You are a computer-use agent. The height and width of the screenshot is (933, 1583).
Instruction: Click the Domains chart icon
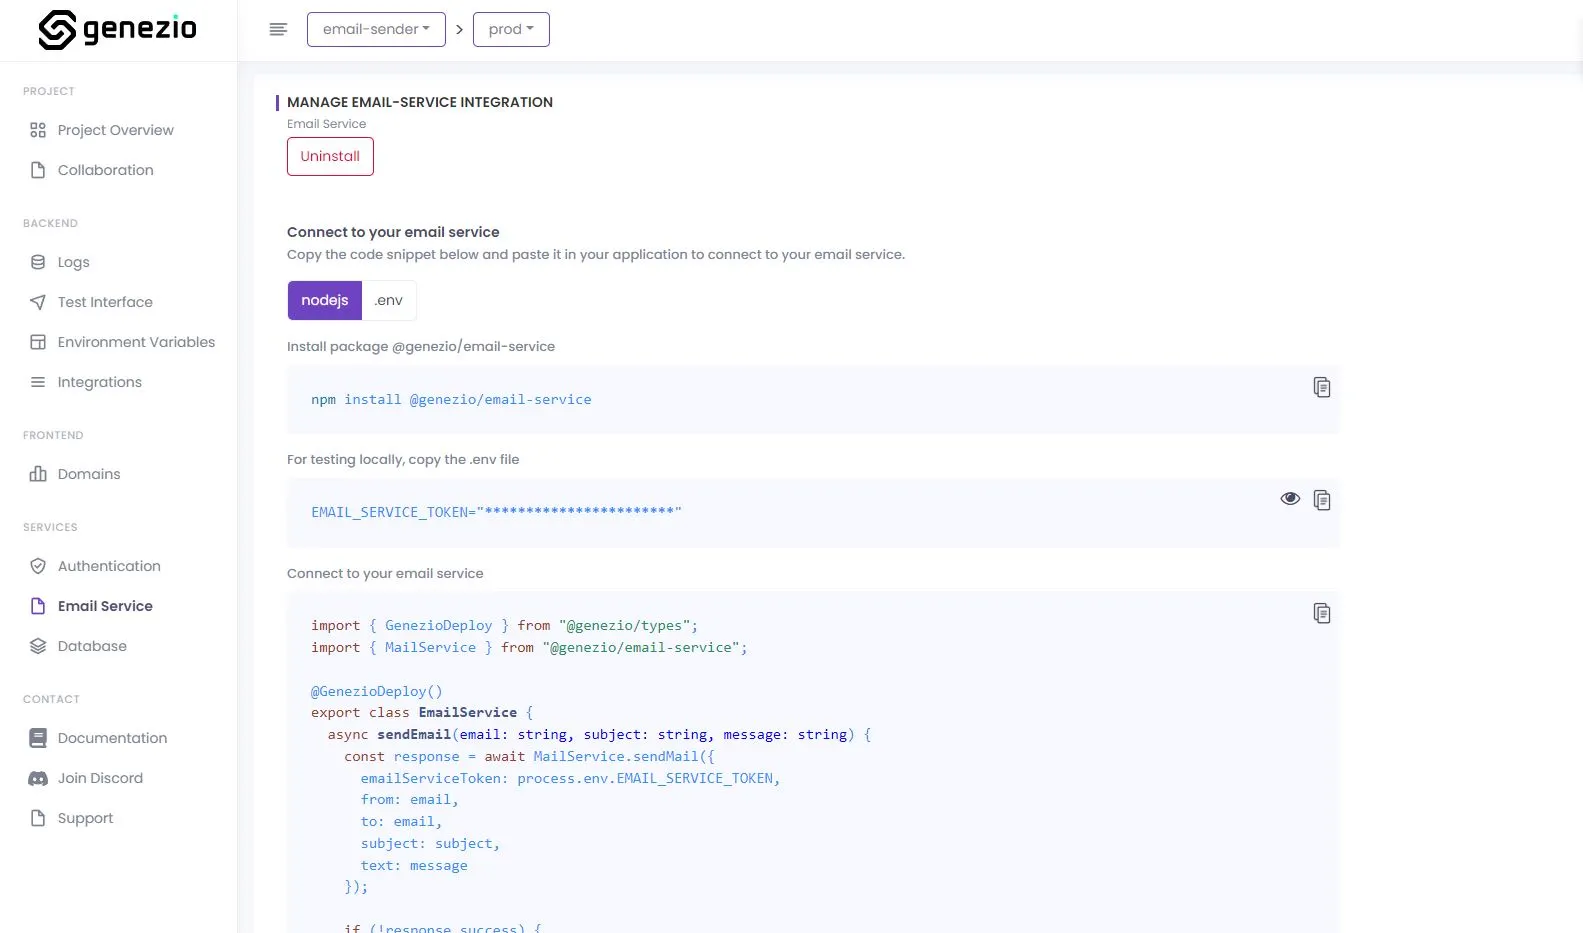click(38, 474)
